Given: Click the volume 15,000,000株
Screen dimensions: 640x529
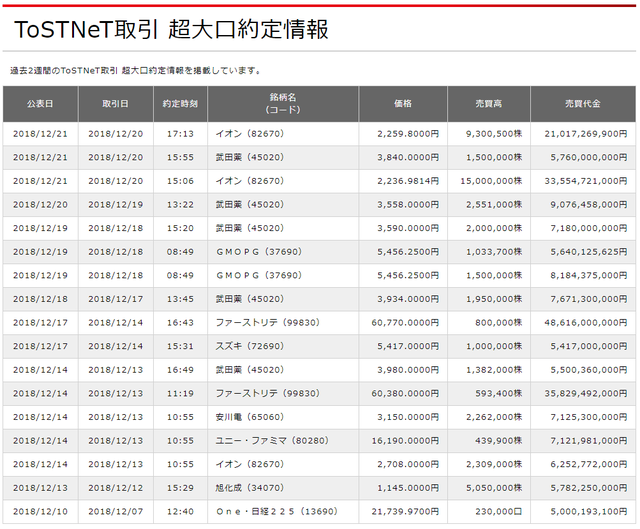Looking at the screenshot, I should click(491, 181).
